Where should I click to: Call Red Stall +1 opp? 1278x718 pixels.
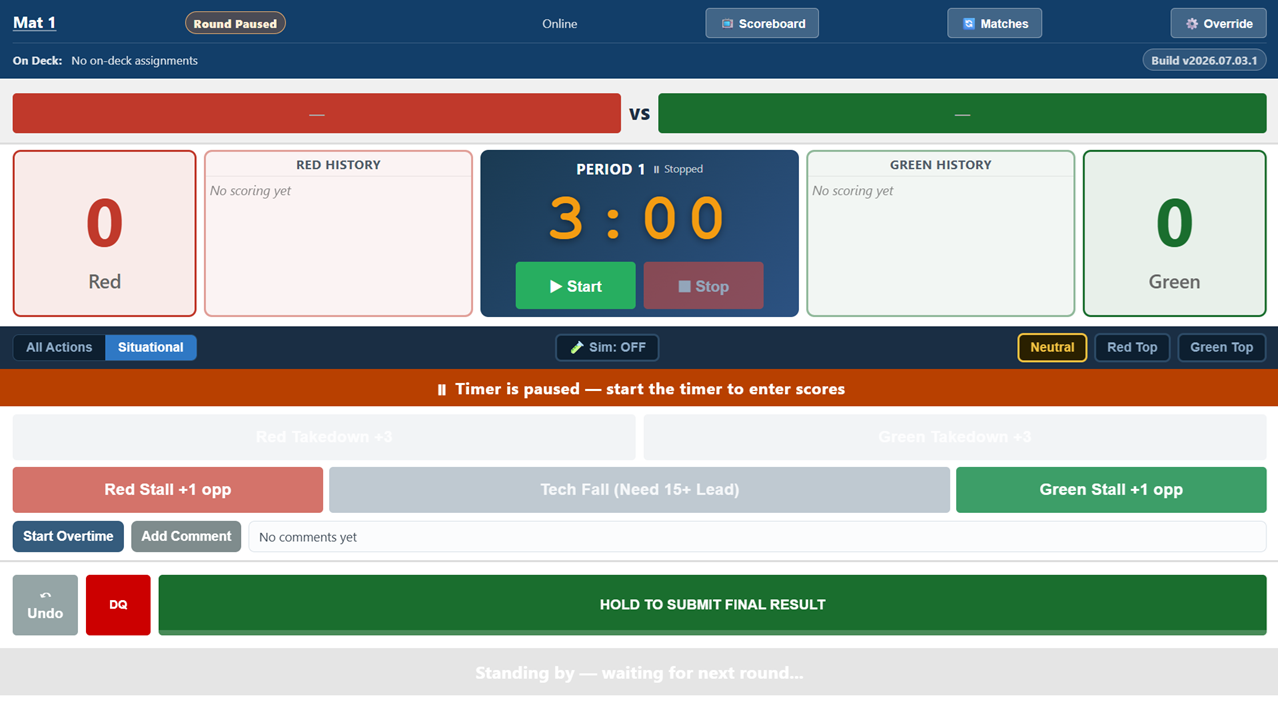[x=168, y=490]
